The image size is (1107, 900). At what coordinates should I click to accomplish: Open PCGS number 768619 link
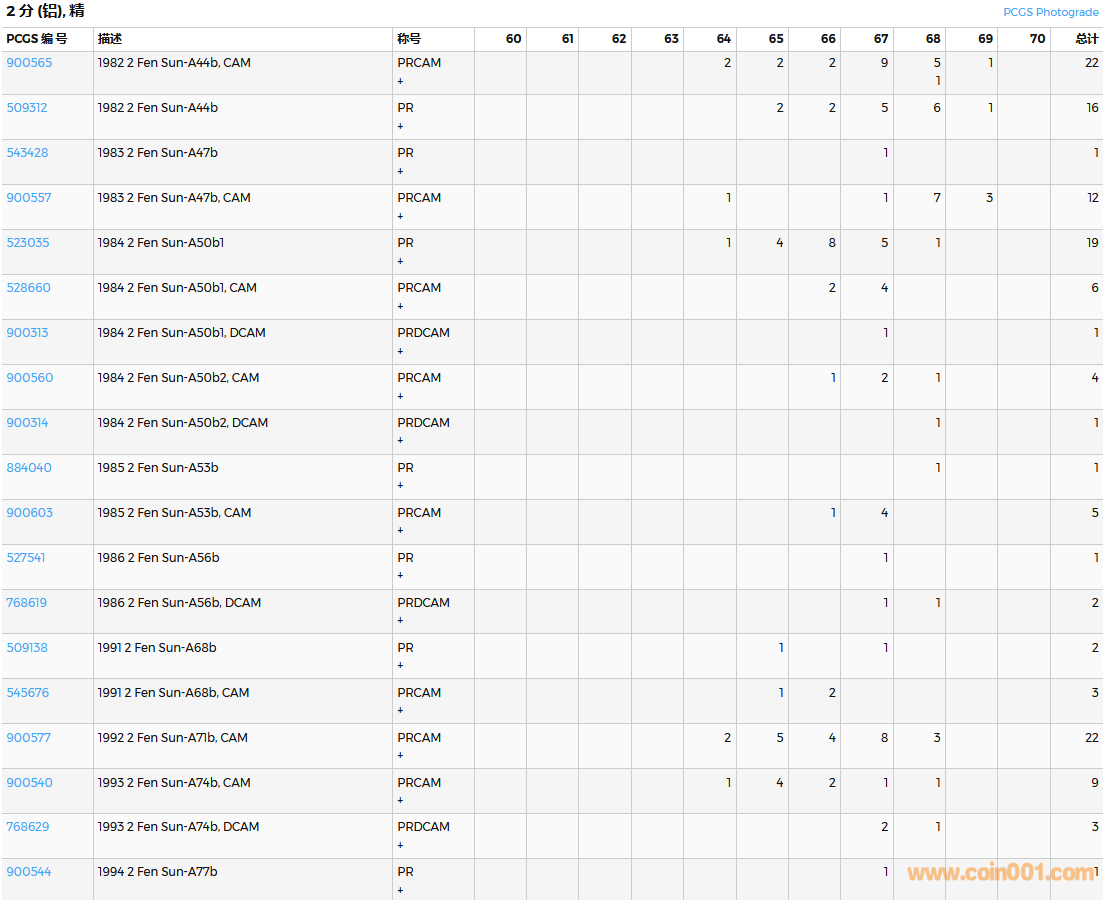pos(27,602)
